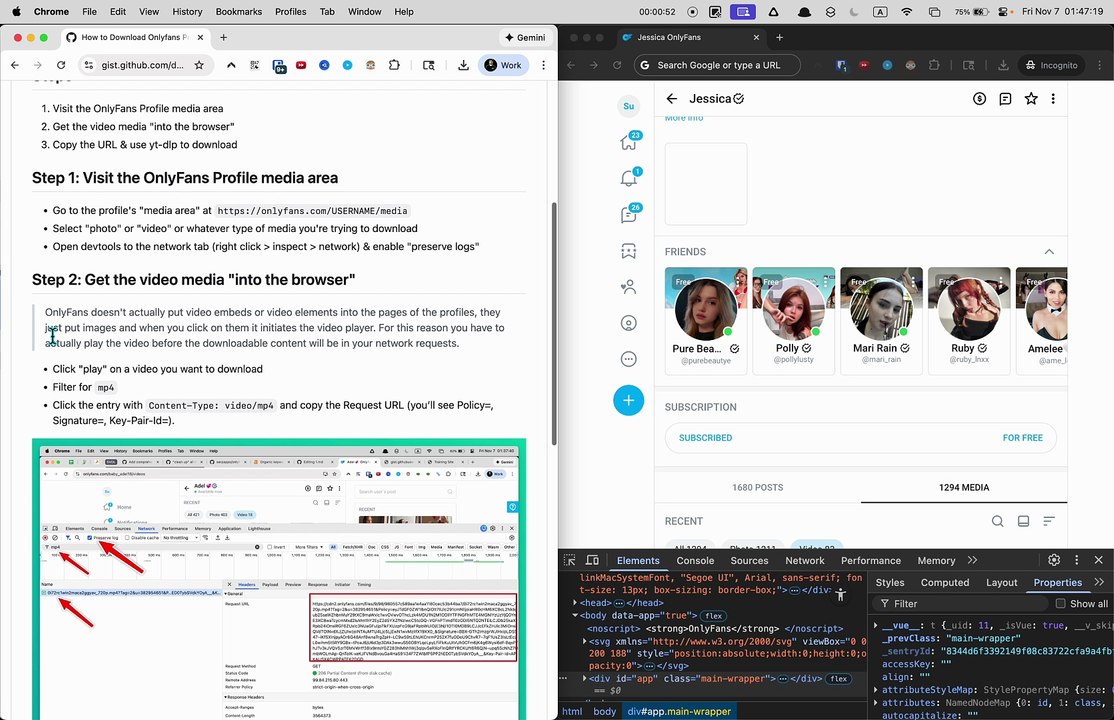Open the Ruby friend card

(x=969, y=320)
